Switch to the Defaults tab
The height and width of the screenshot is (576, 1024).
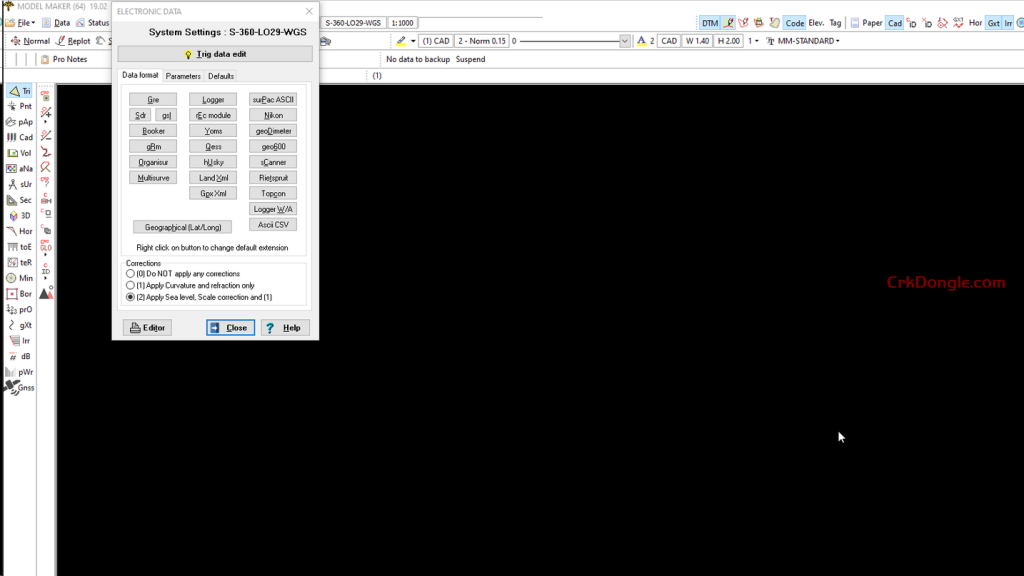point(221,76)
